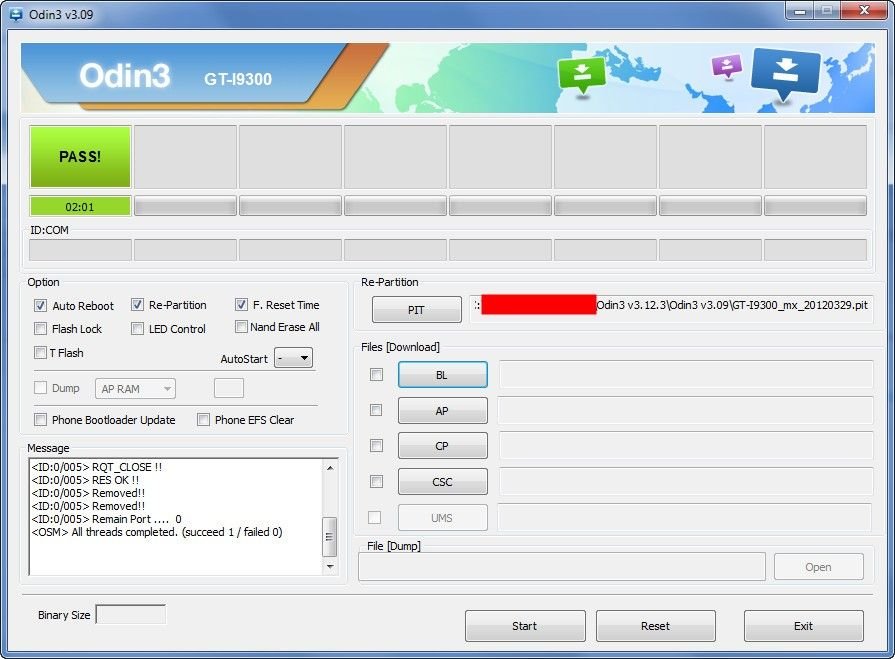Image resolution: width=895 pixels, height=659 pixels.
Task: Click the Message log scrollbar thumb
Action: coord(329,536)
